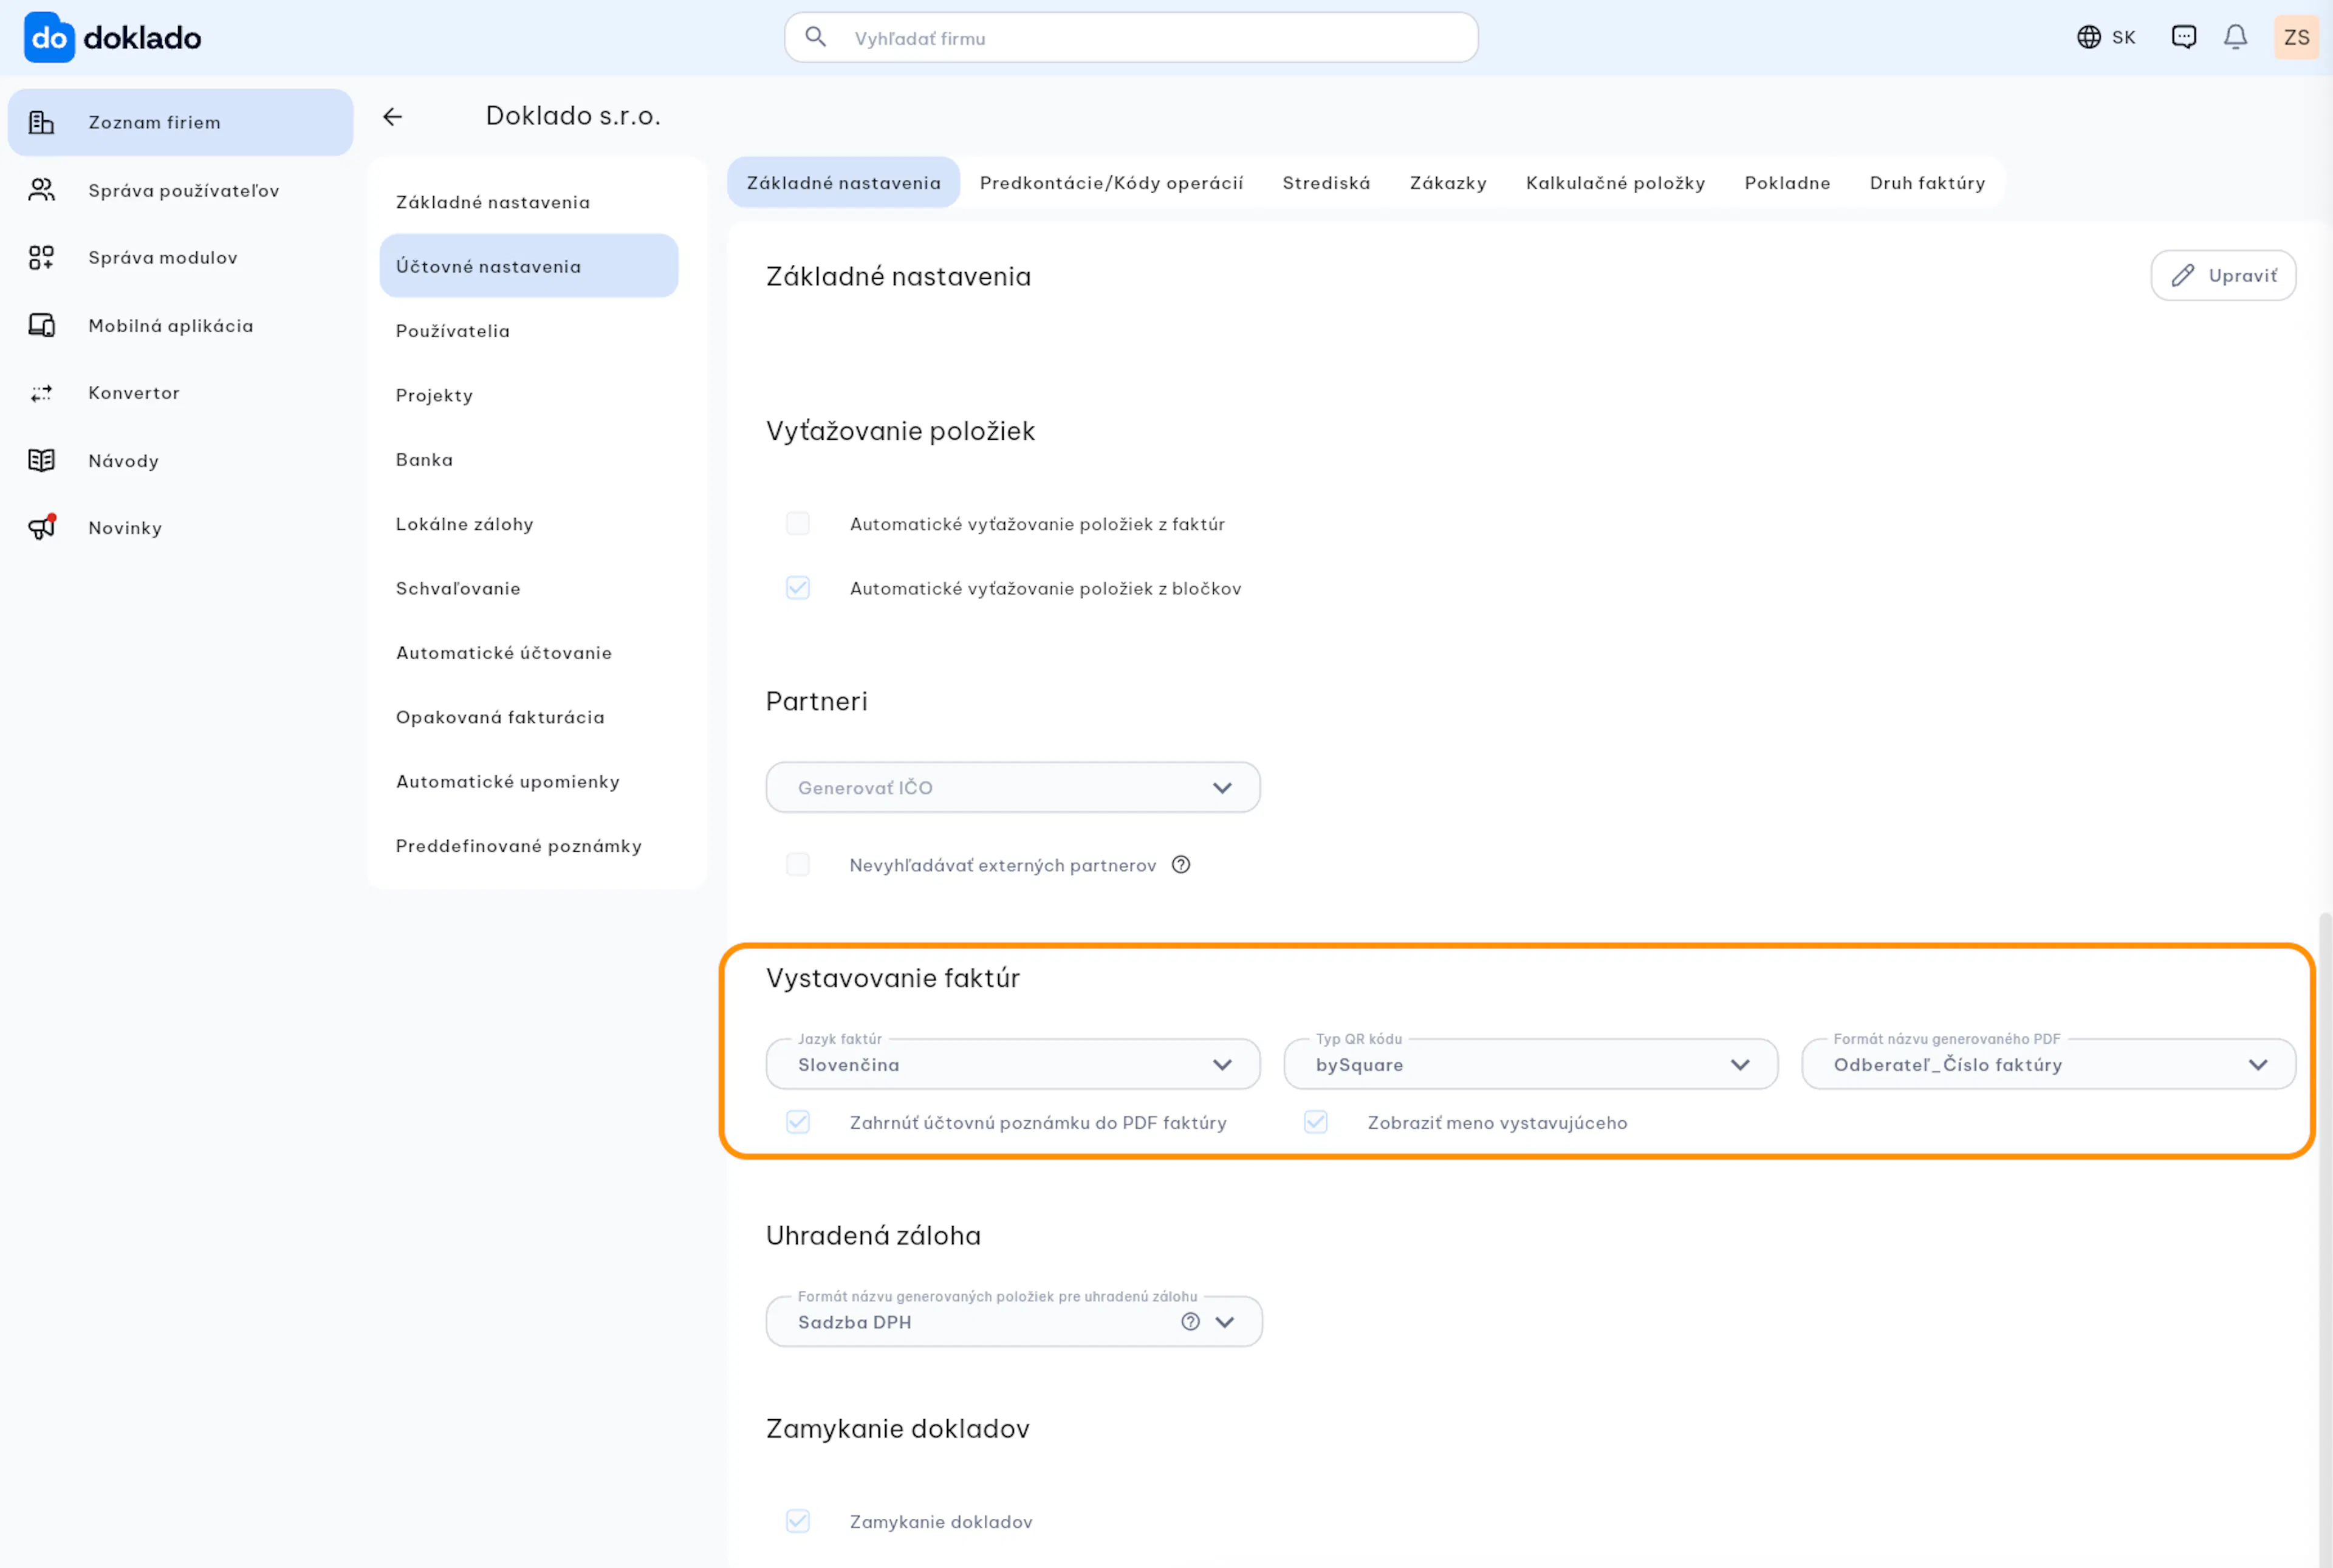
Task: Select Automatické upomienky in company menu
Action: [x=529, y=781]
